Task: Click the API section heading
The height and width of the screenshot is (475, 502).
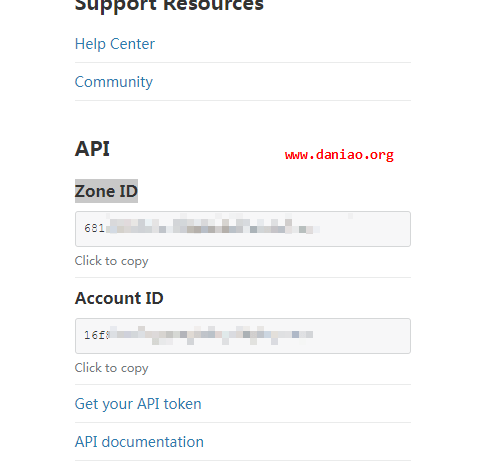Action: tap(92, 149)
